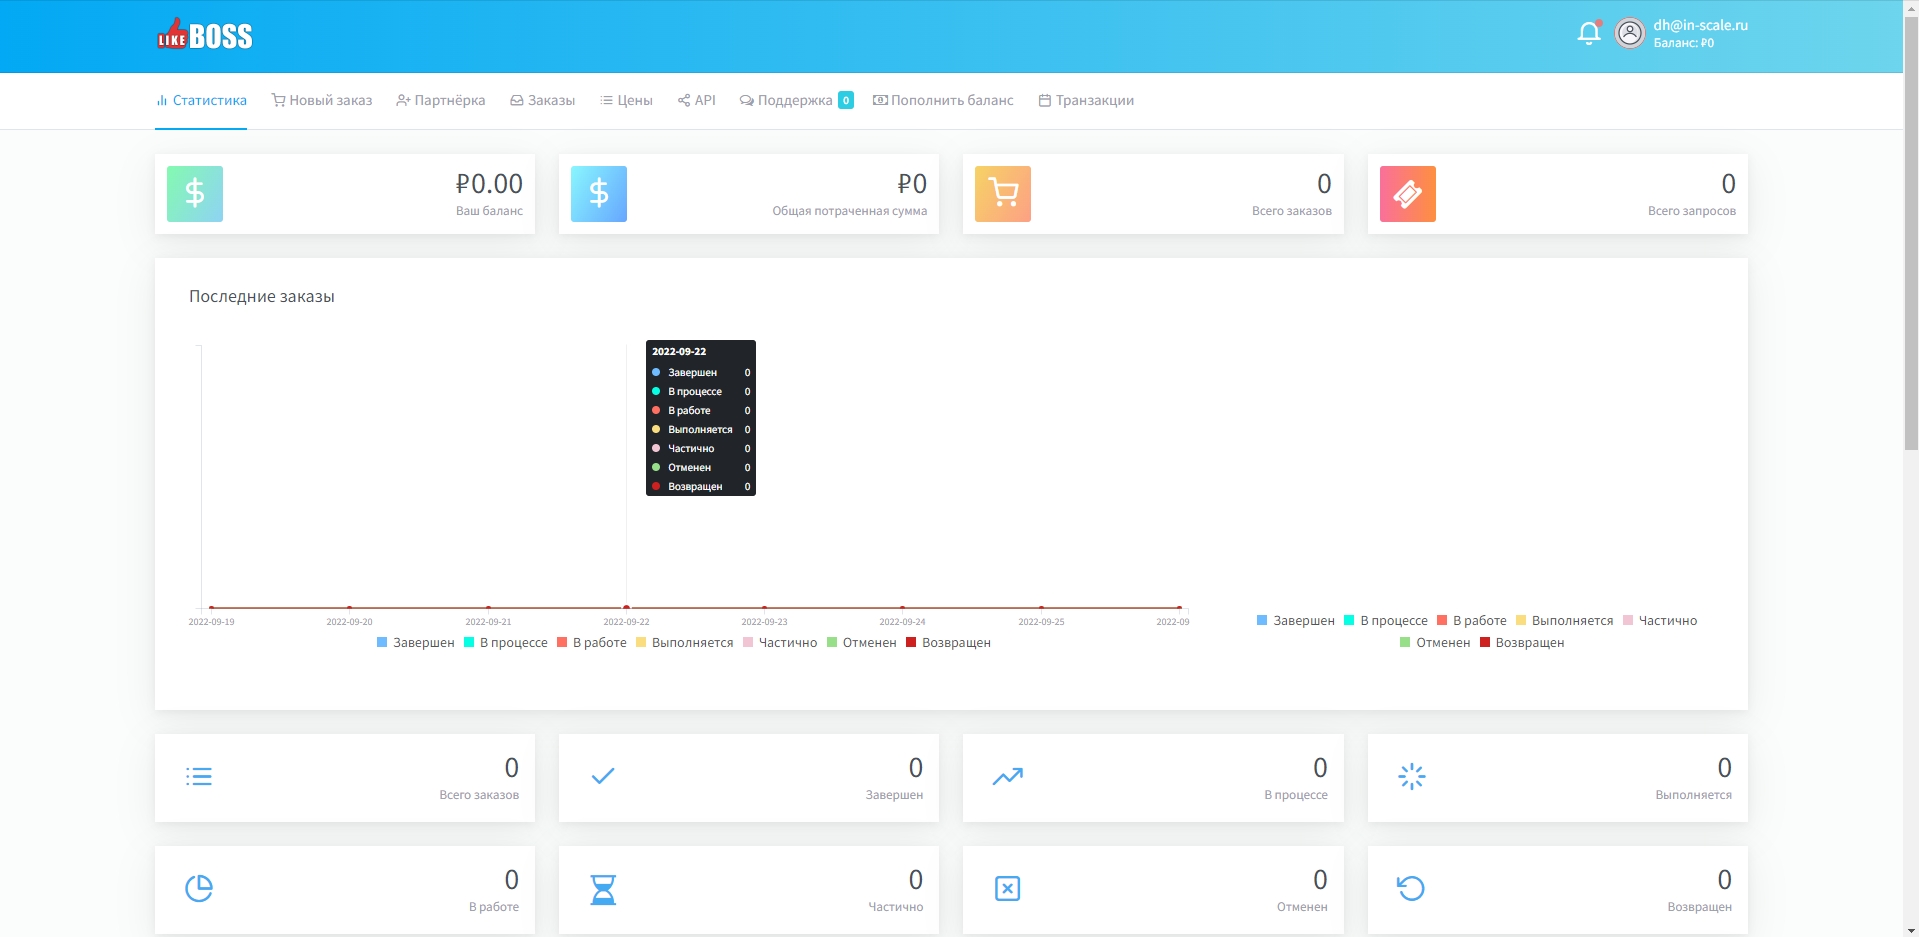This screenshot has height=937, width=1919.
Task: Open the Статистика tab
Action: [201, 100]
